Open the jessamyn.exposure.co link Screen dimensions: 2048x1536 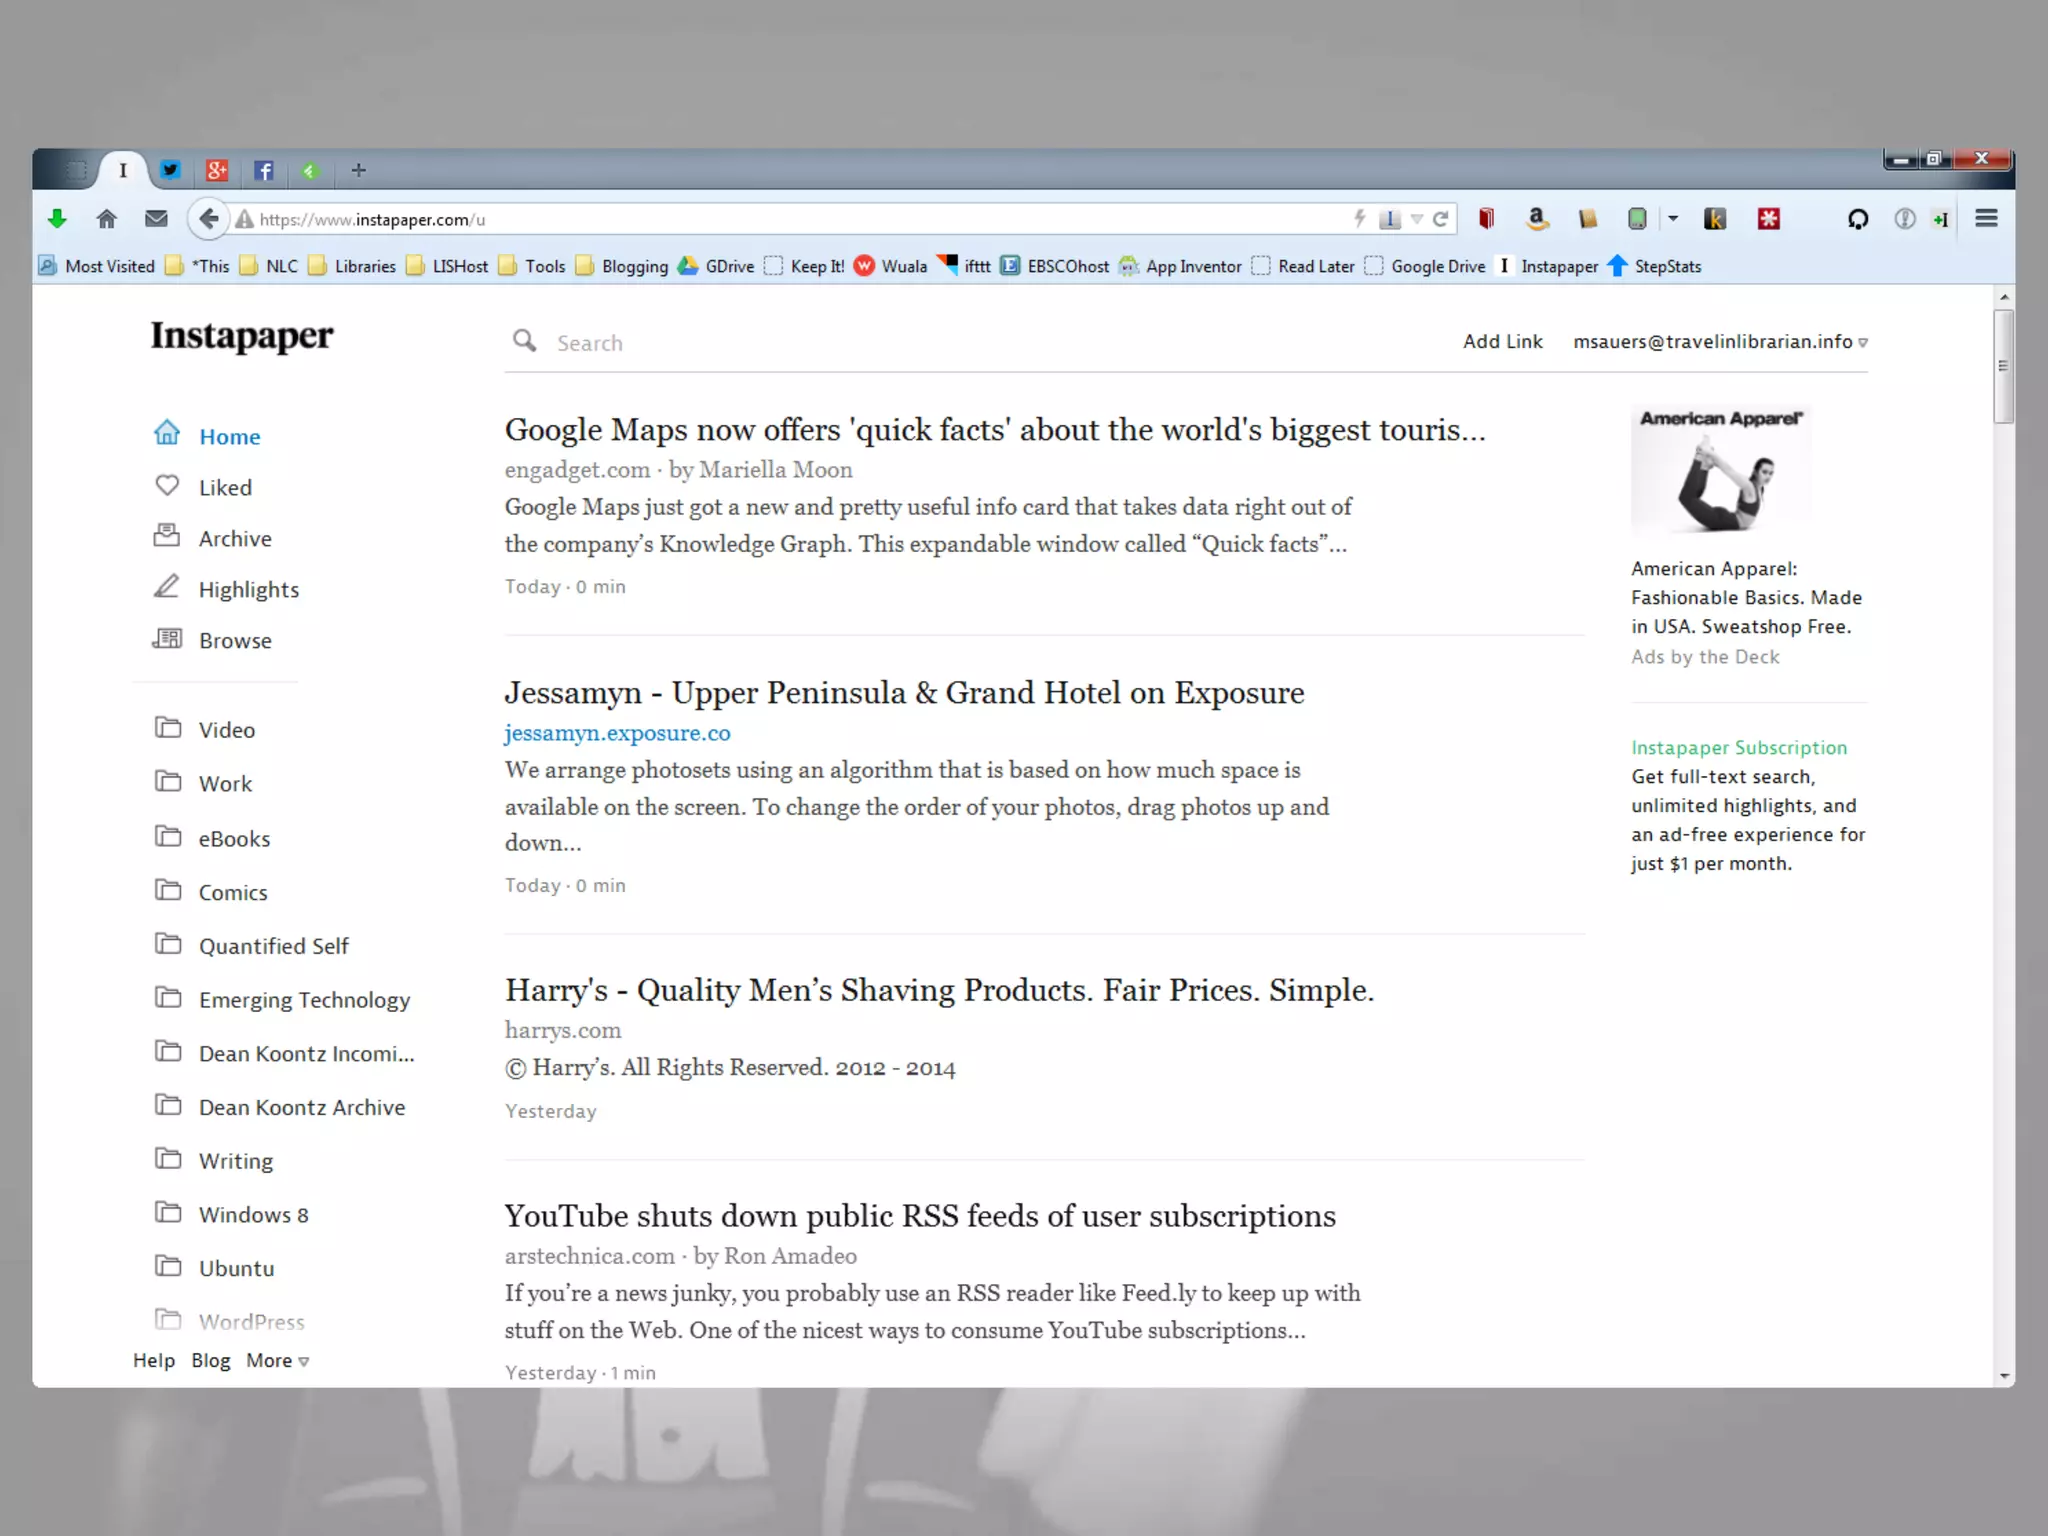click(x=617, y=733)
